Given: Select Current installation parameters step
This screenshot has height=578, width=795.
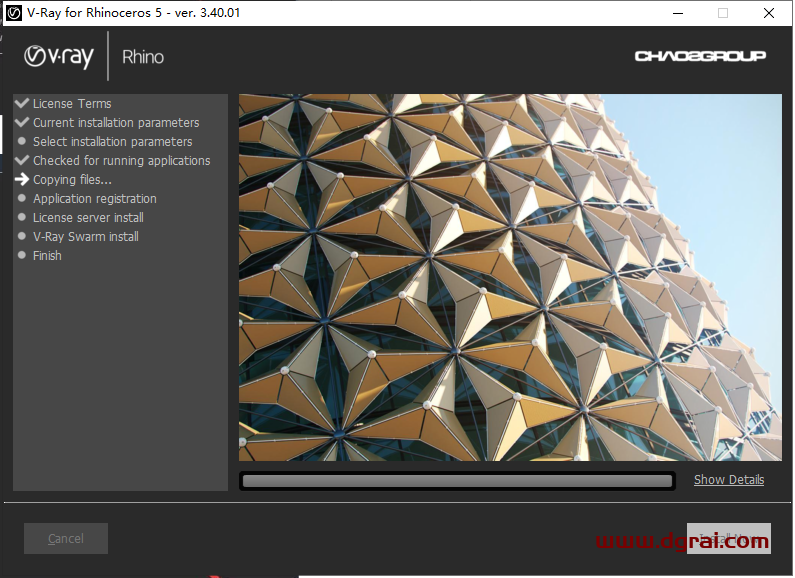Looking at the screenshot, I should point(116,123).
